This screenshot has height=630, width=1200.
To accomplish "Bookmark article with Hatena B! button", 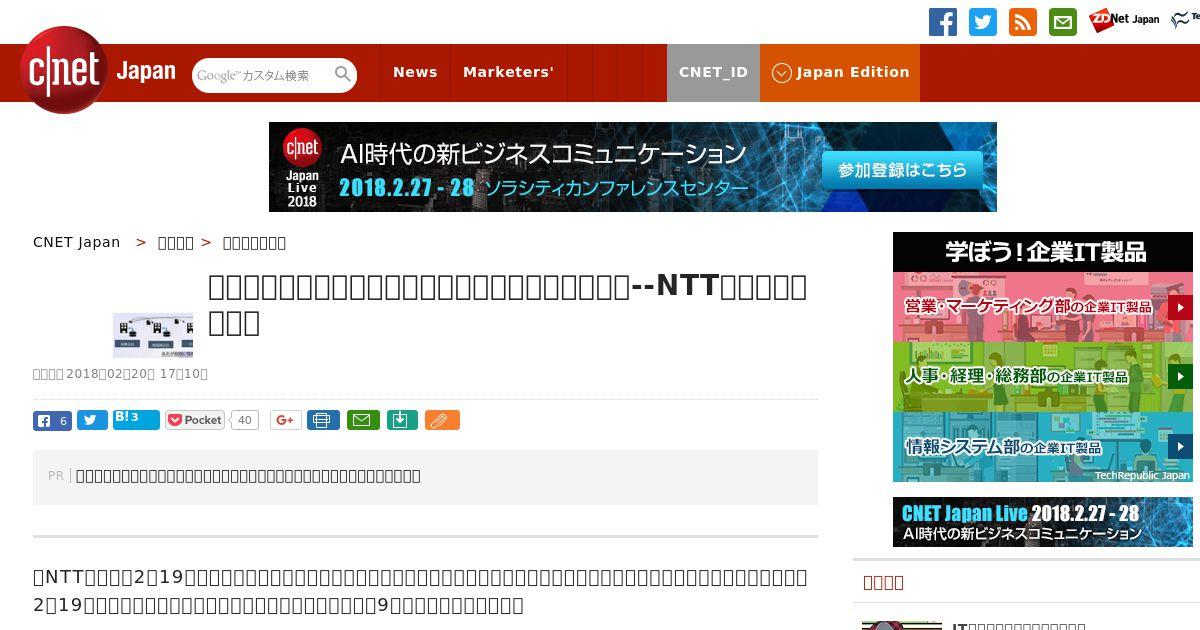I will [x=136, y=420].
